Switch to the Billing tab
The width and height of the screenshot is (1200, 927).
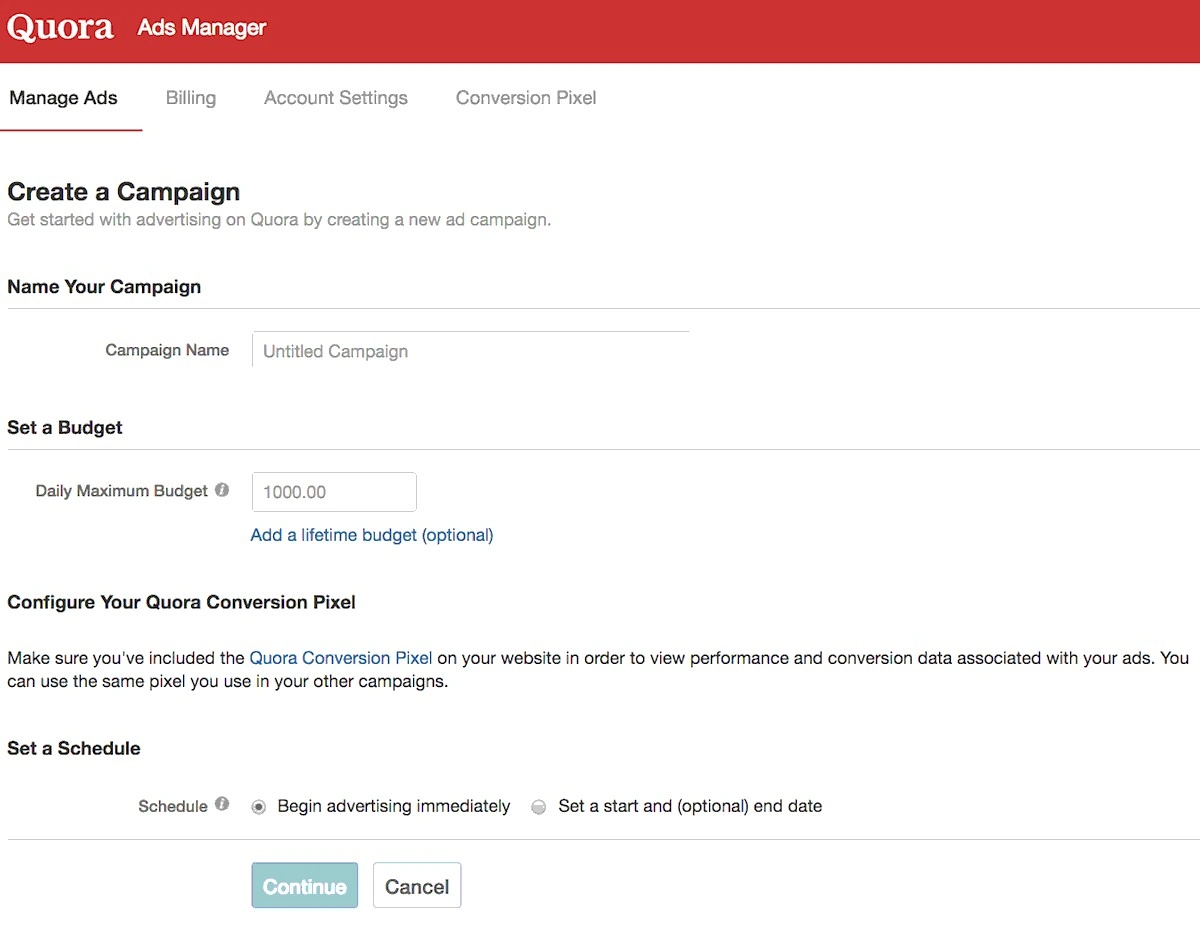(x=190, y=97)
